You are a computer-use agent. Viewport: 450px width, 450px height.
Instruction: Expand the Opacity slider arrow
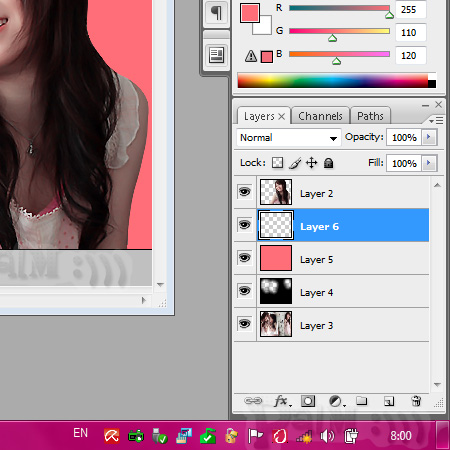(x=429, y=137)
